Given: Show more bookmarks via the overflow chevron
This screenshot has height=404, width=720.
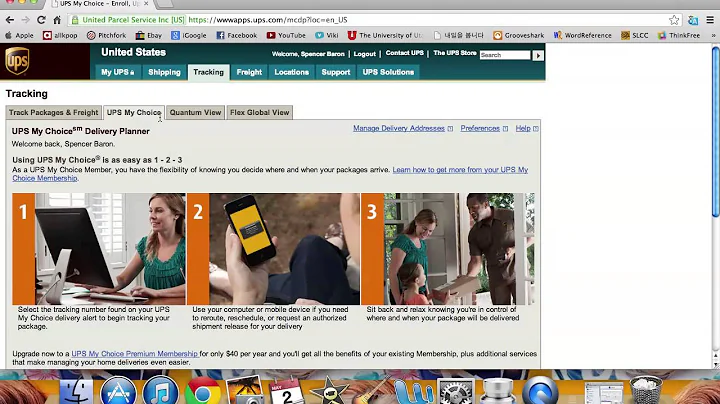Looking at the screenshot, I should click(x=713, y=35).
